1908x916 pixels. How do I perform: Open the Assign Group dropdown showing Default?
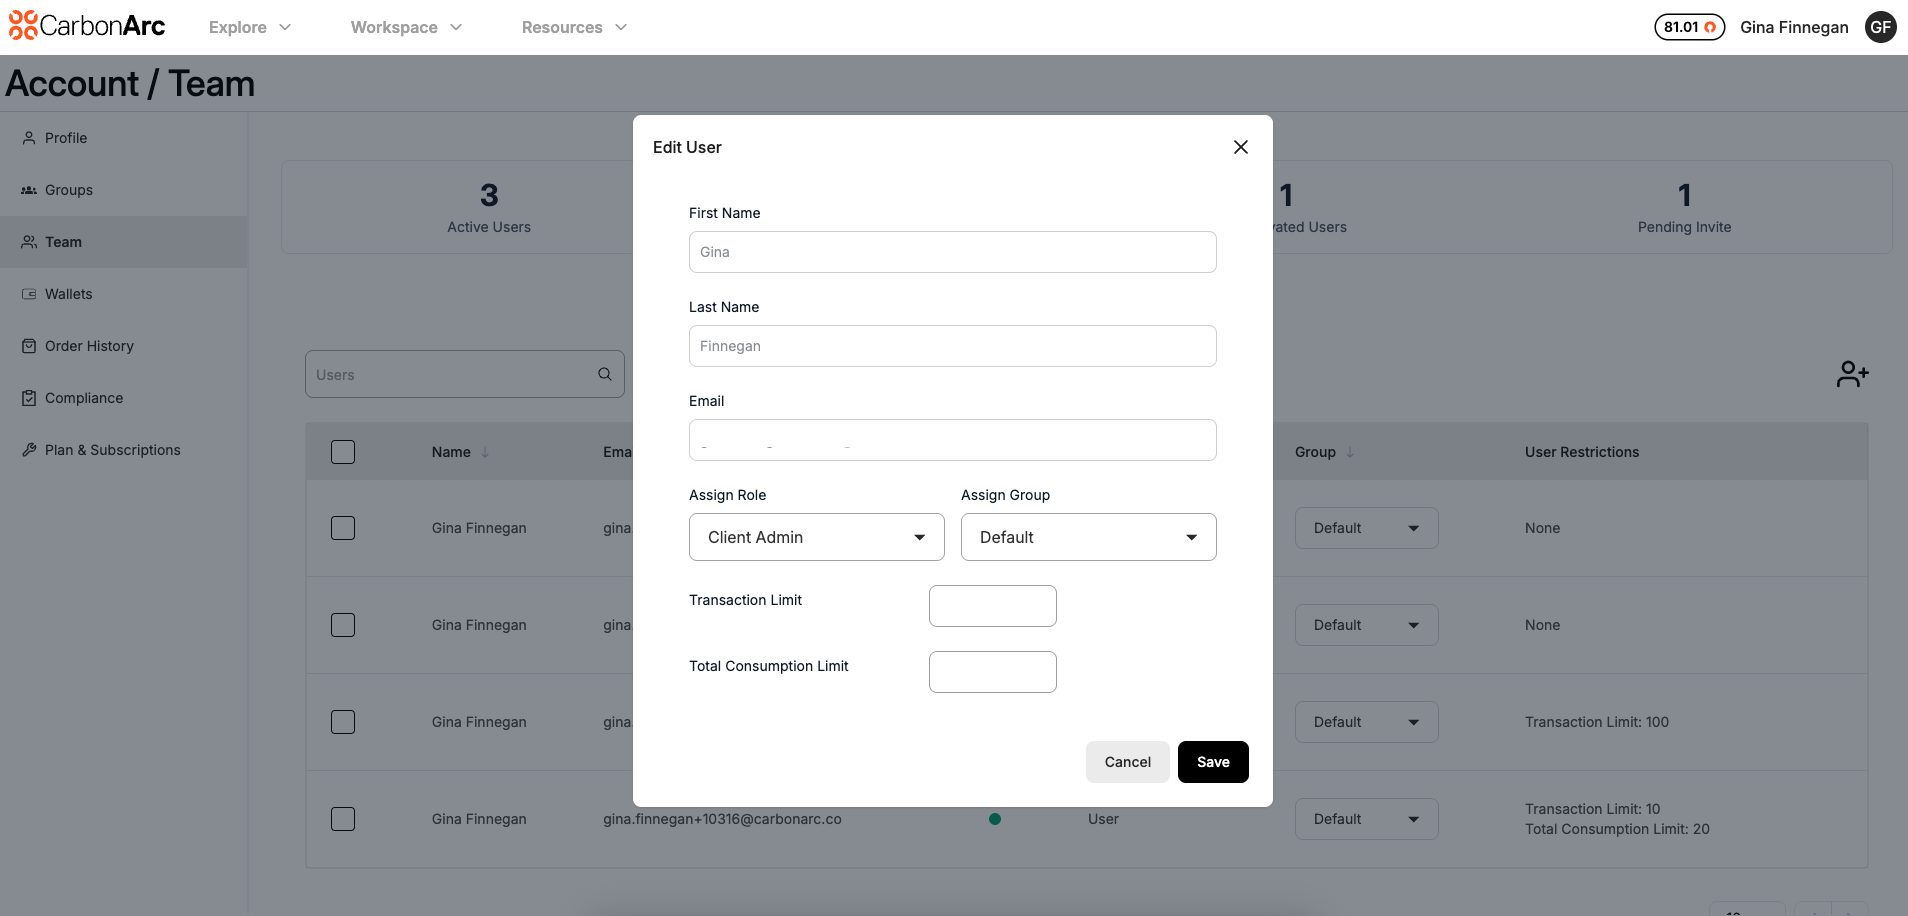pos(1087,537)
